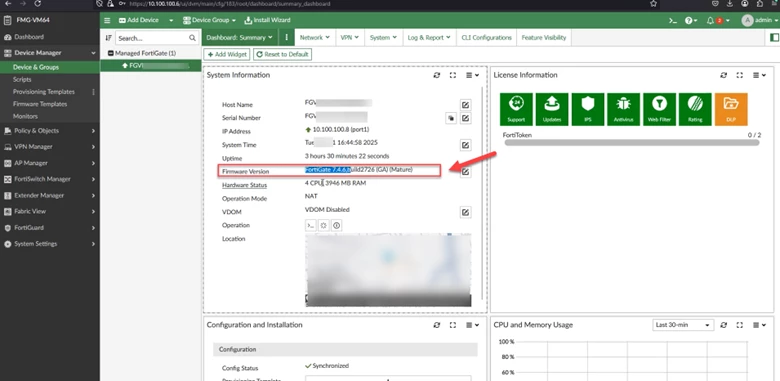Click the IPS license icon
This screenshot has width=780, height=381.
pos(587,109)
